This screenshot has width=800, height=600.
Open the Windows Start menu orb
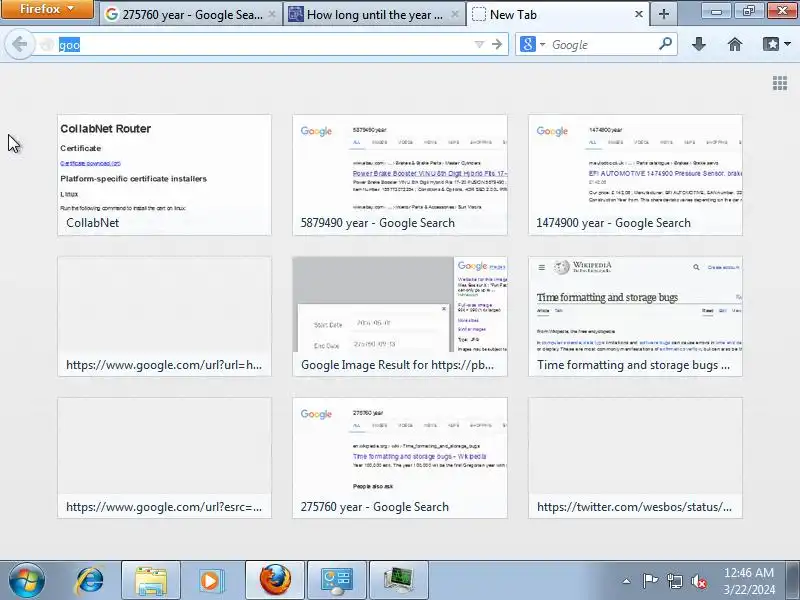27,580
